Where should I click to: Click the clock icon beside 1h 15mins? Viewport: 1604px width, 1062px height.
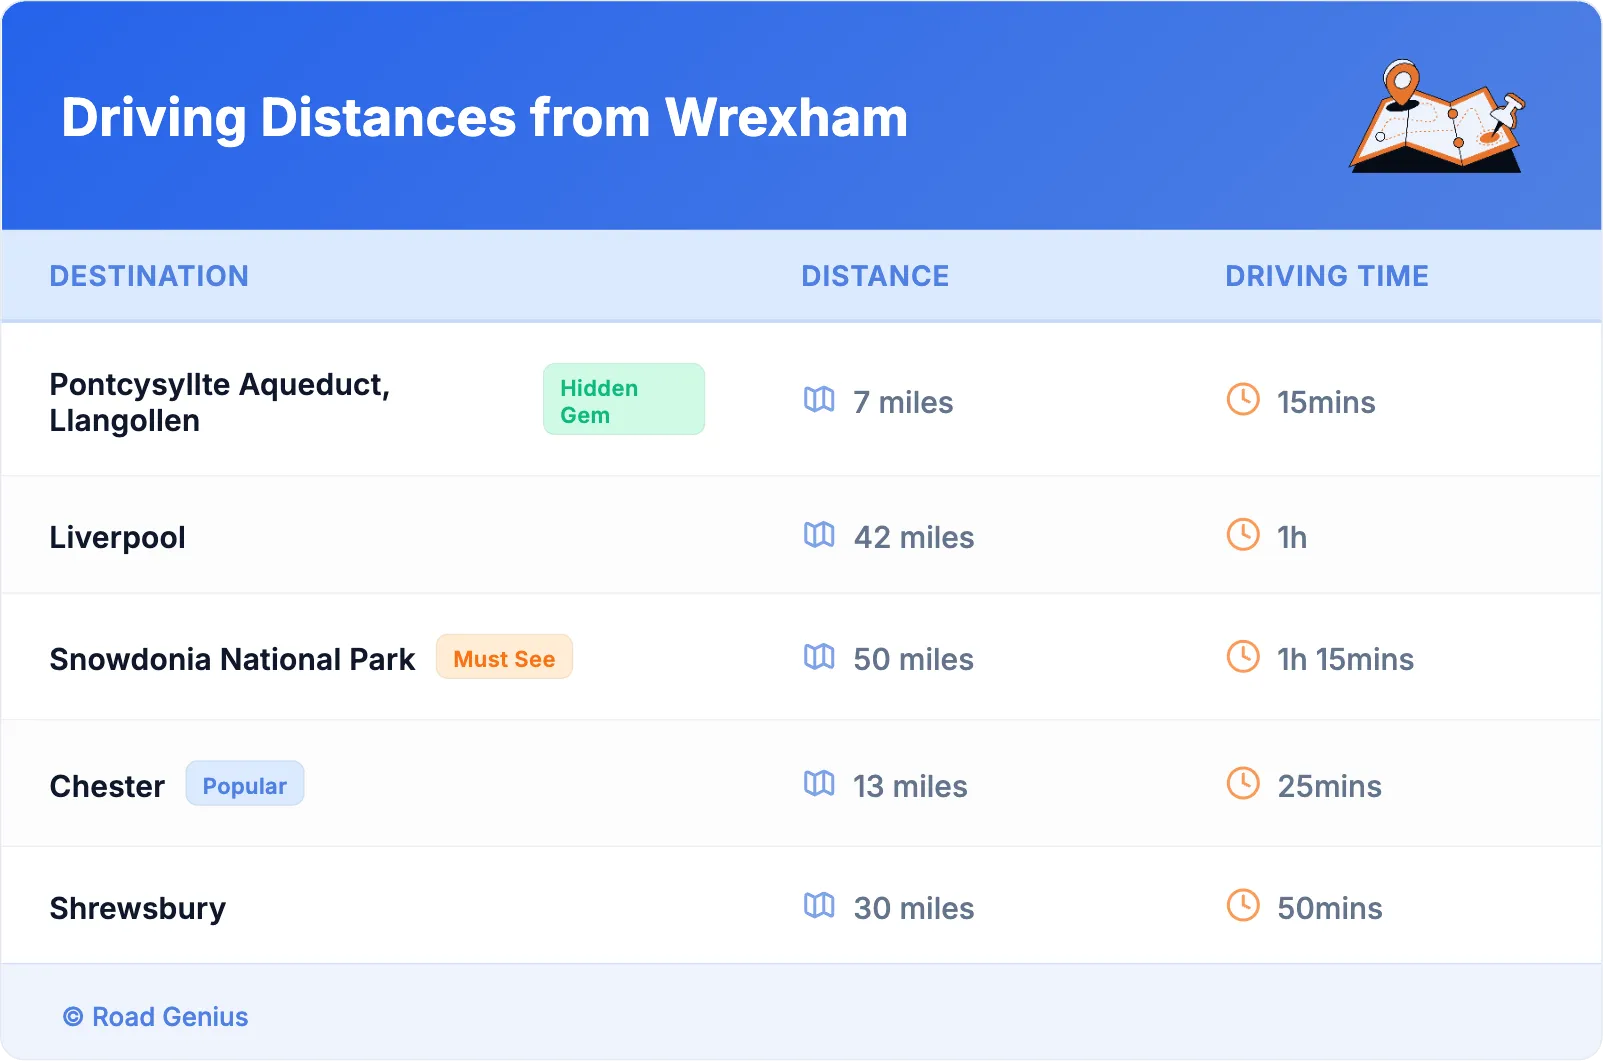[x=1243, y=656]
